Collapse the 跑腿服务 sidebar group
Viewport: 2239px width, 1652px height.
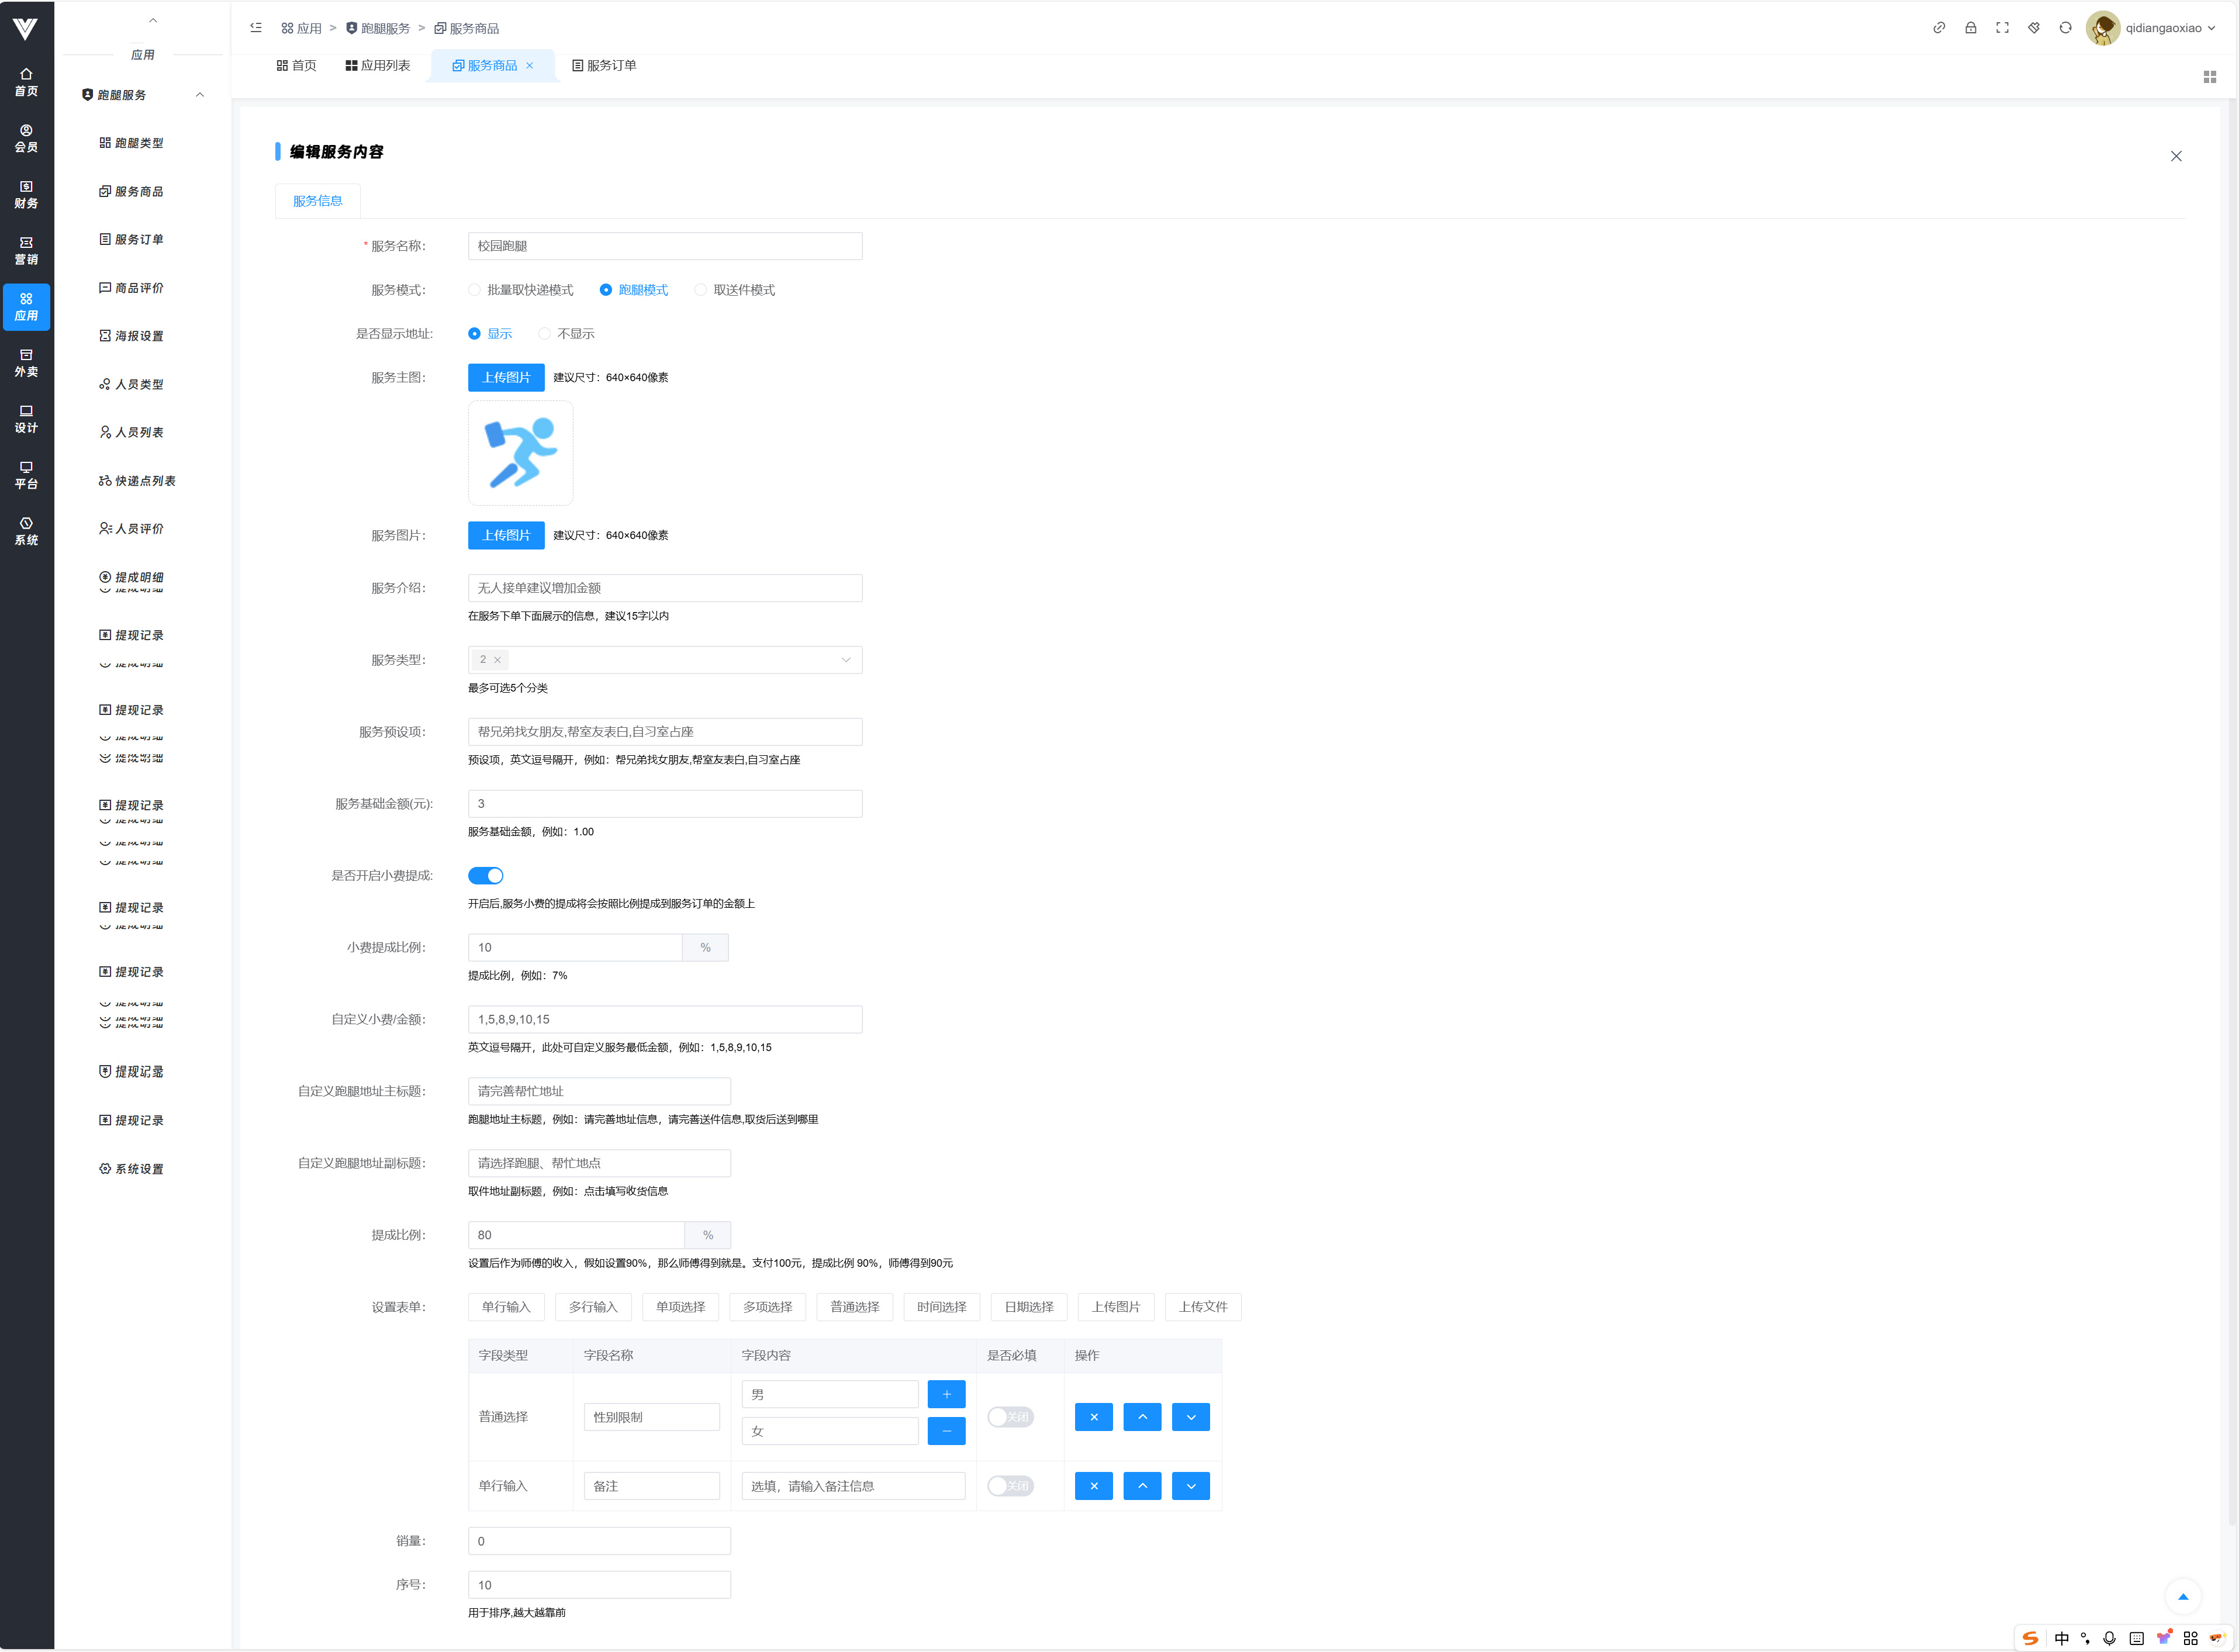tap(200, 95)
